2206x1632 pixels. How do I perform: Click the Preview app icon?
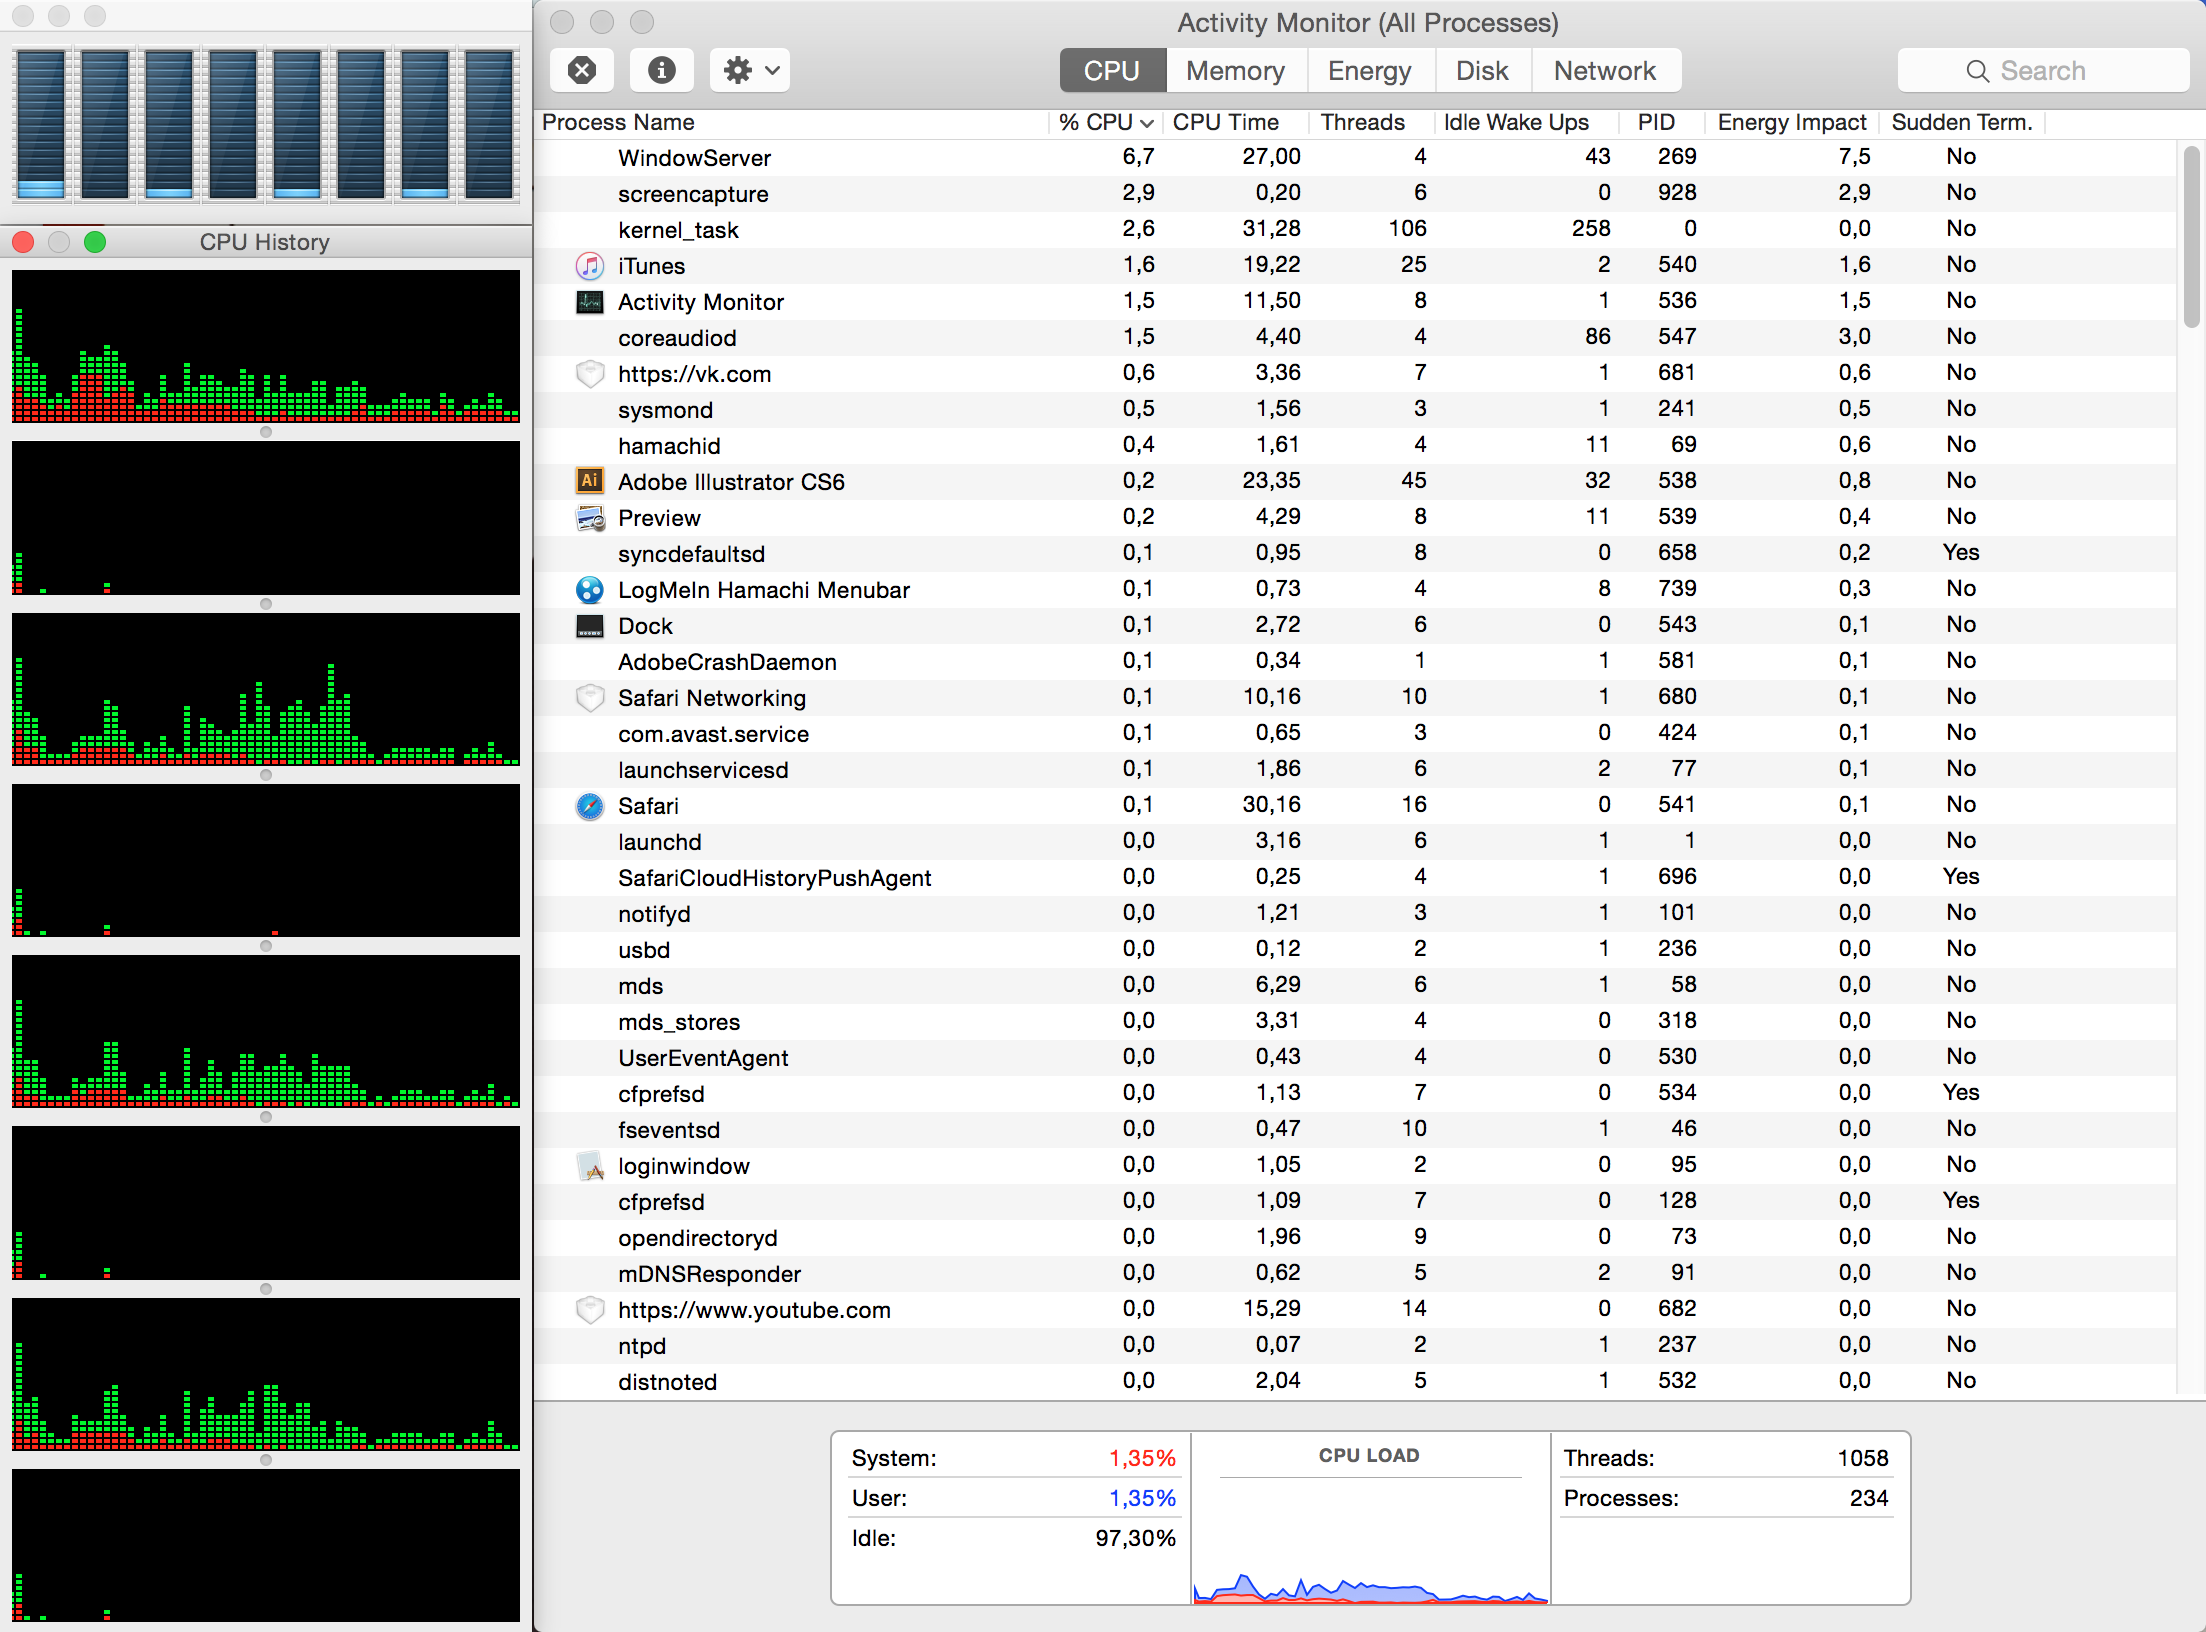(590, 518)
